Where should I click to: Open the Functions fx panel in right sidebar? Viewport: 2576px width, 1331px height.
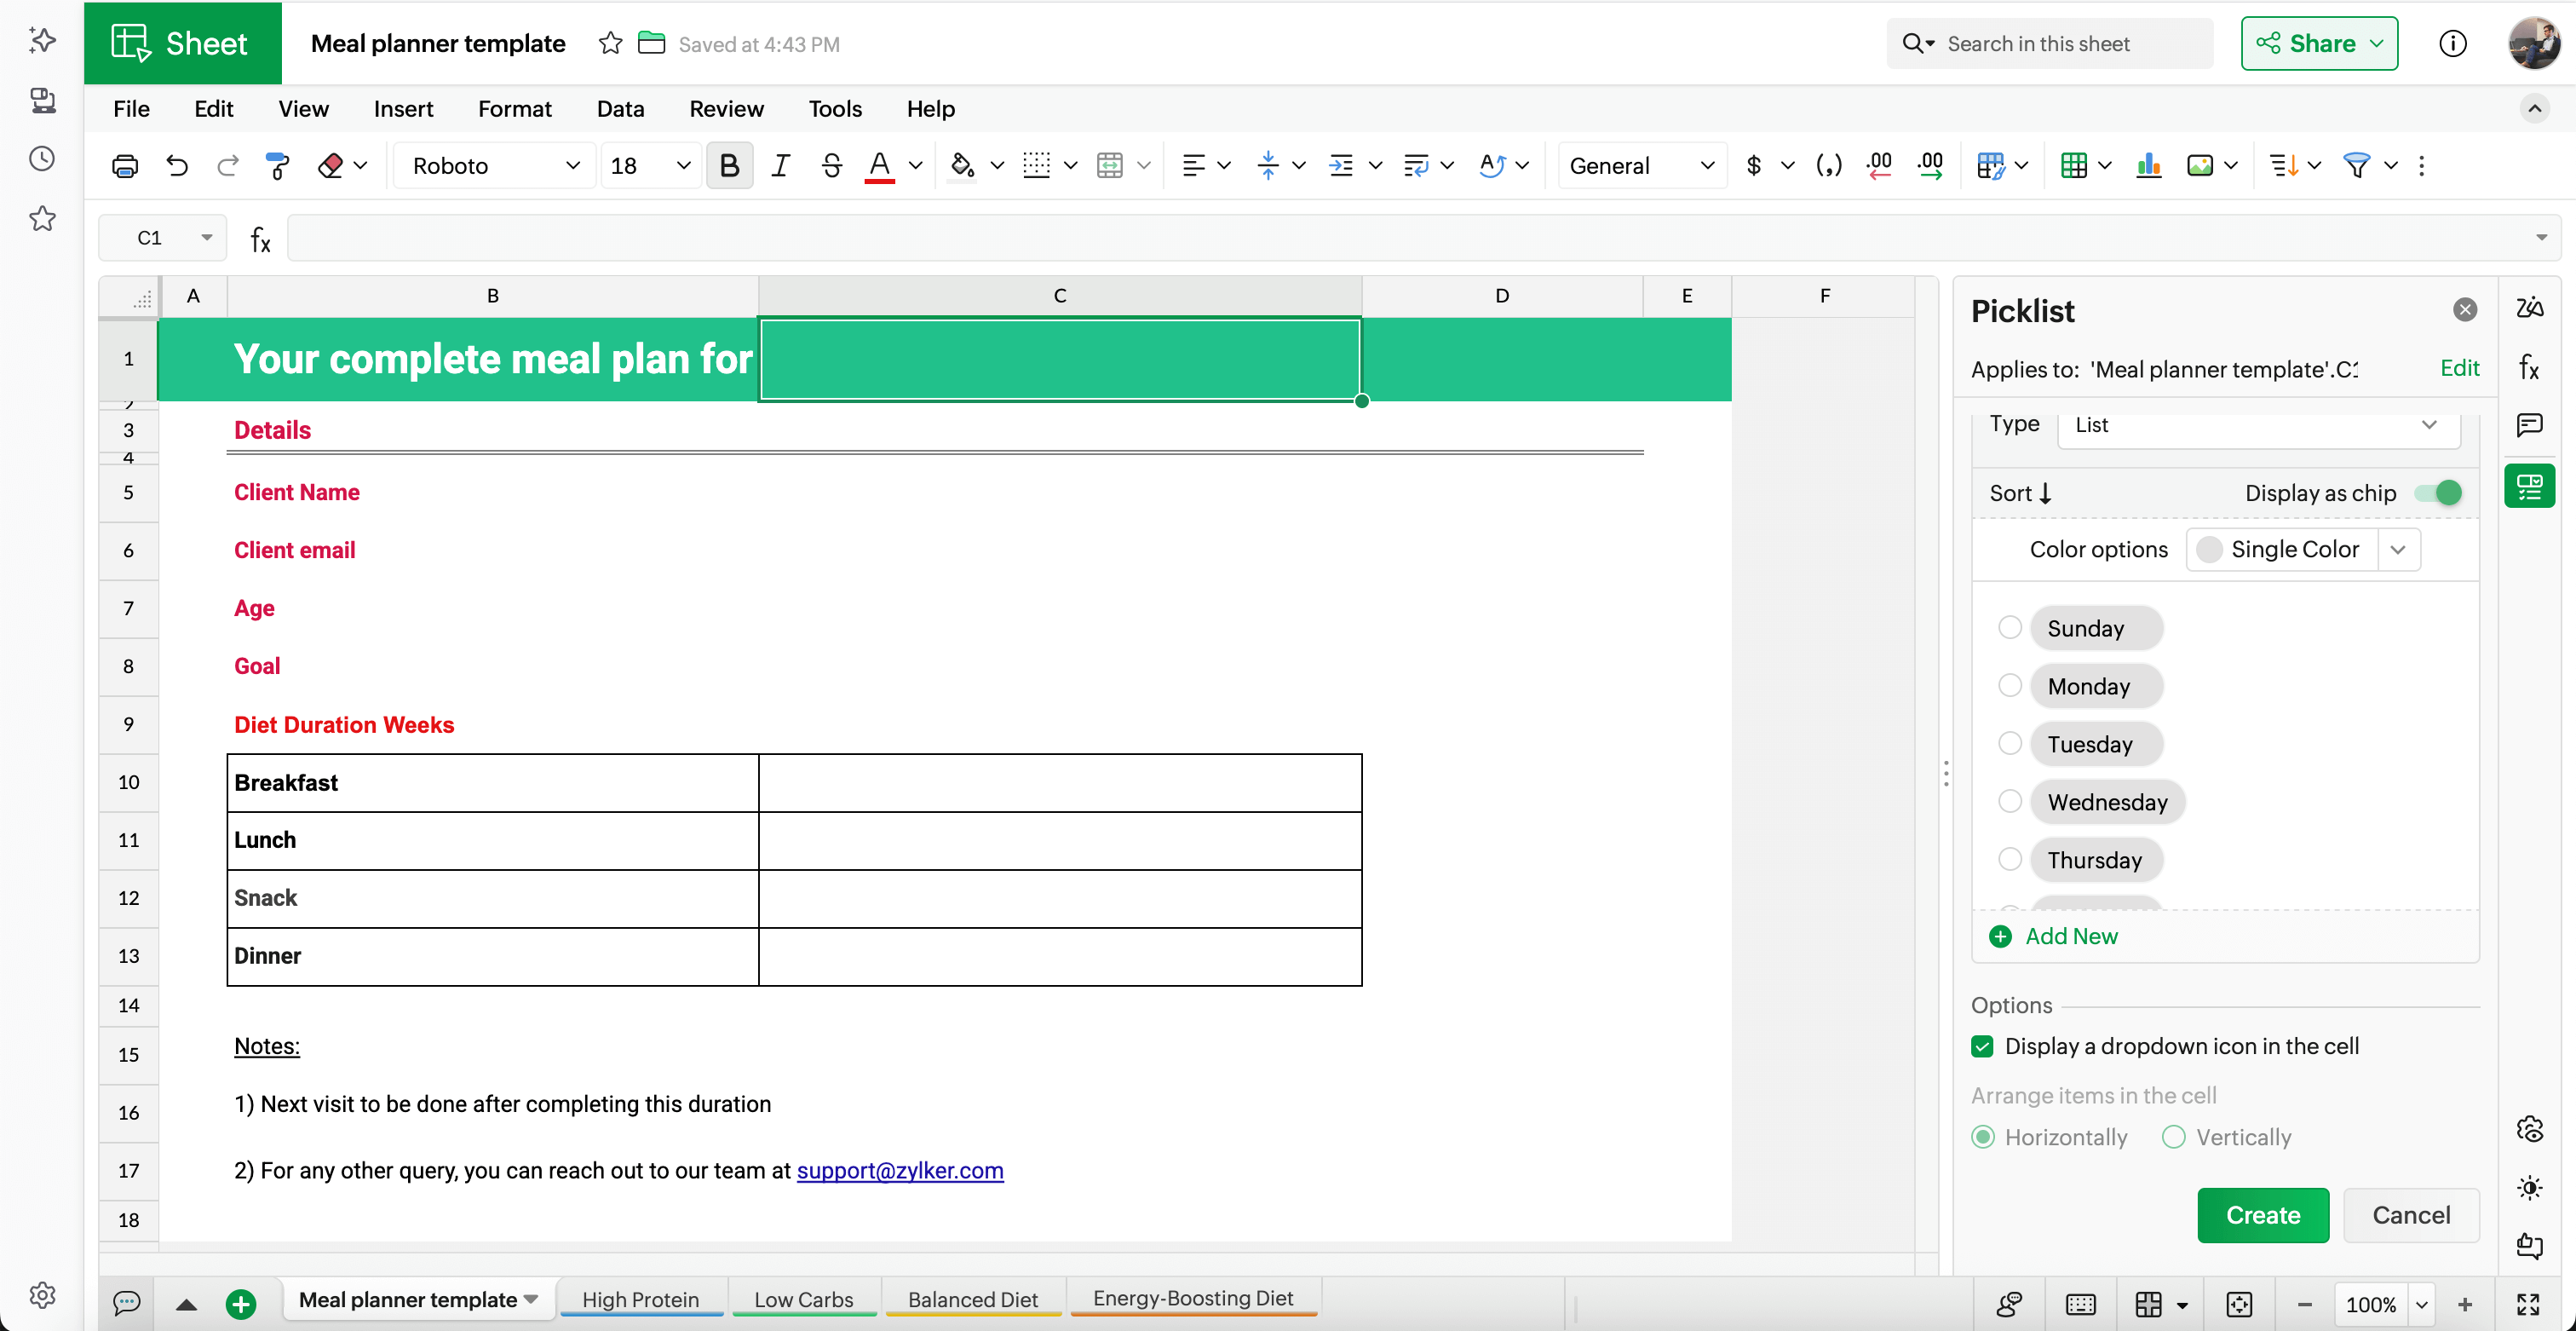pos(2529,367)
